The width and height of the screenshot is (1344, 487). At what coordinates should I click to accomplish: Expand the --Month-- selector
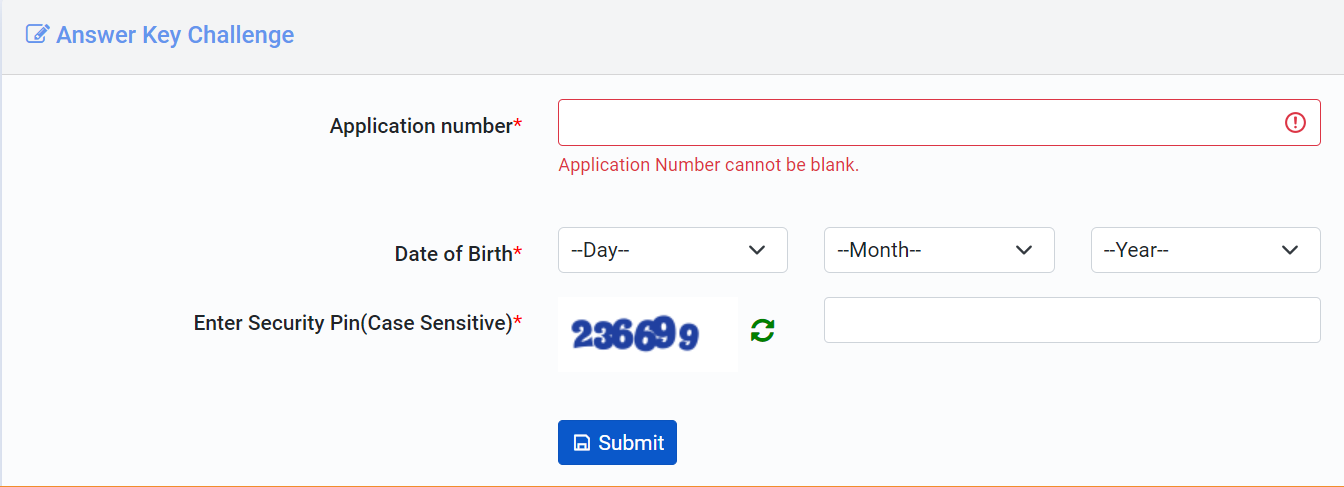pos(938,250)
